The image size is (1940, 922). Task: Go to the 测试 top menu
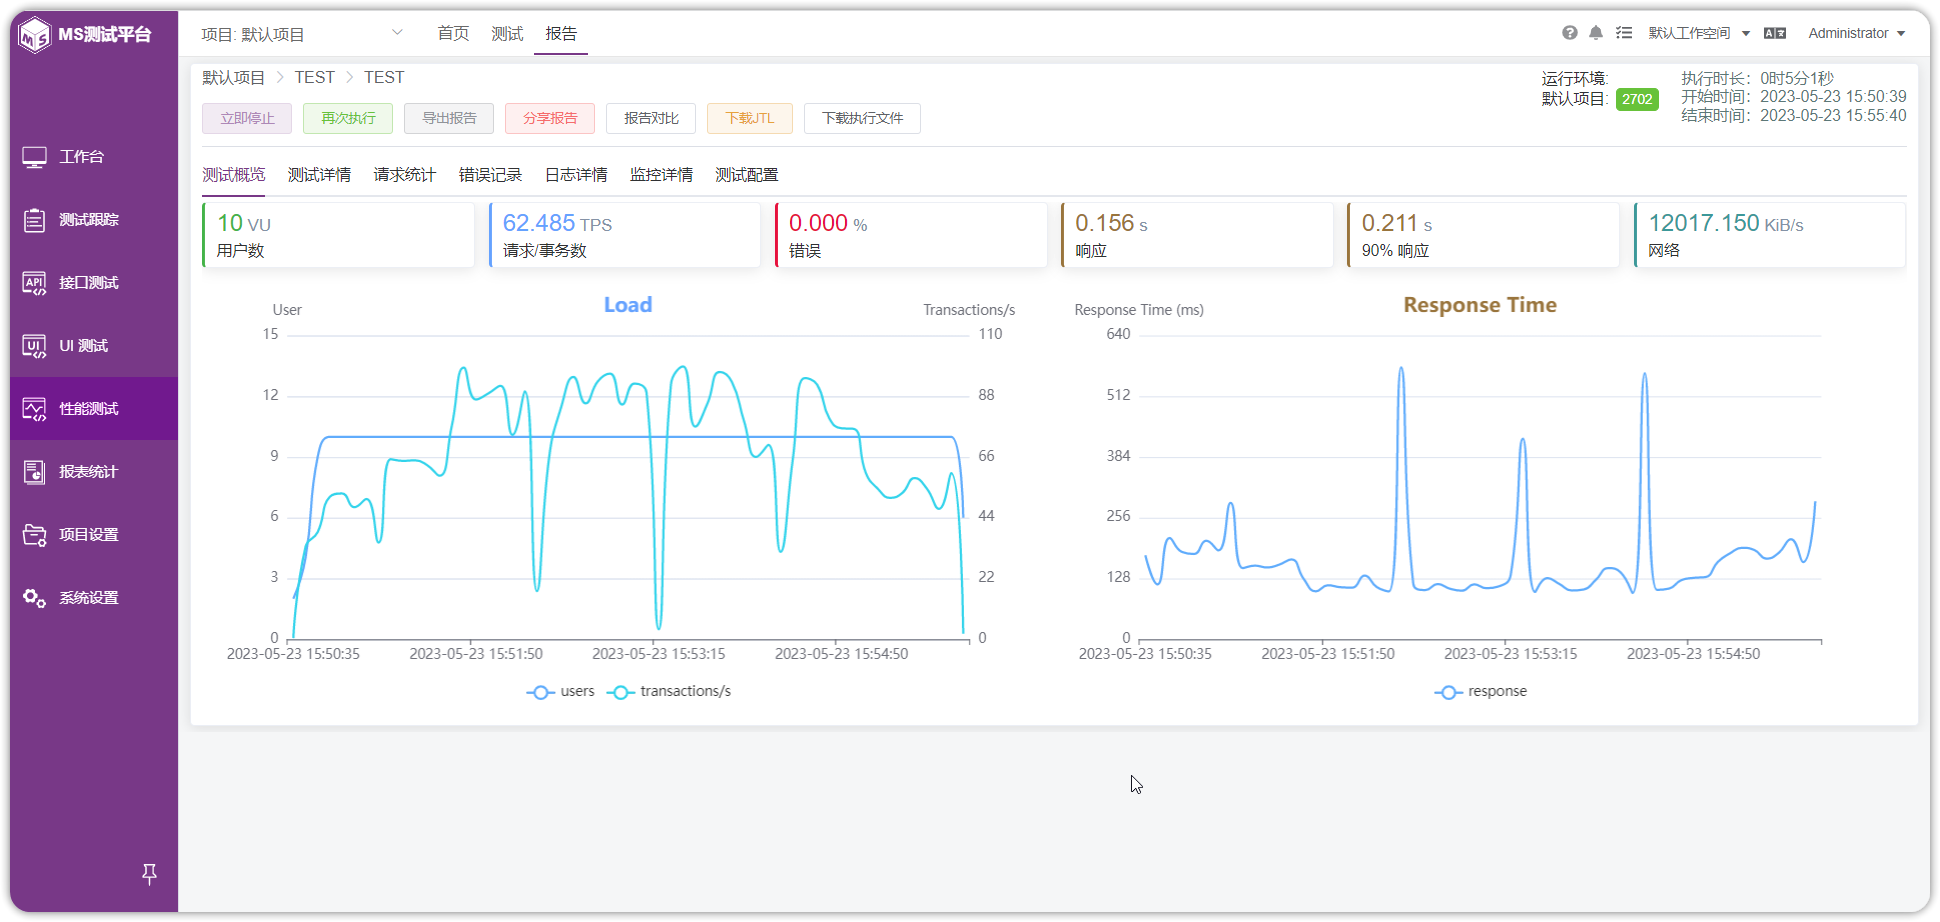coord(507,34)
